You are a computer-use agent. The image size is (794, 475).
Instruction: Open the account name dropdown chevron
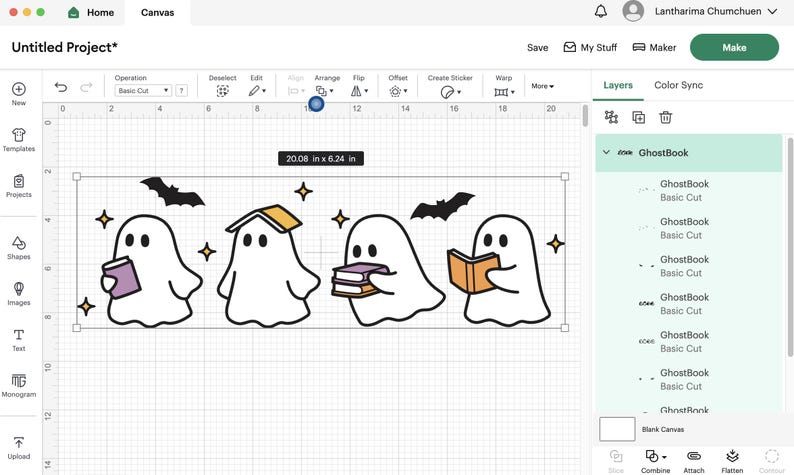point(772,11)
